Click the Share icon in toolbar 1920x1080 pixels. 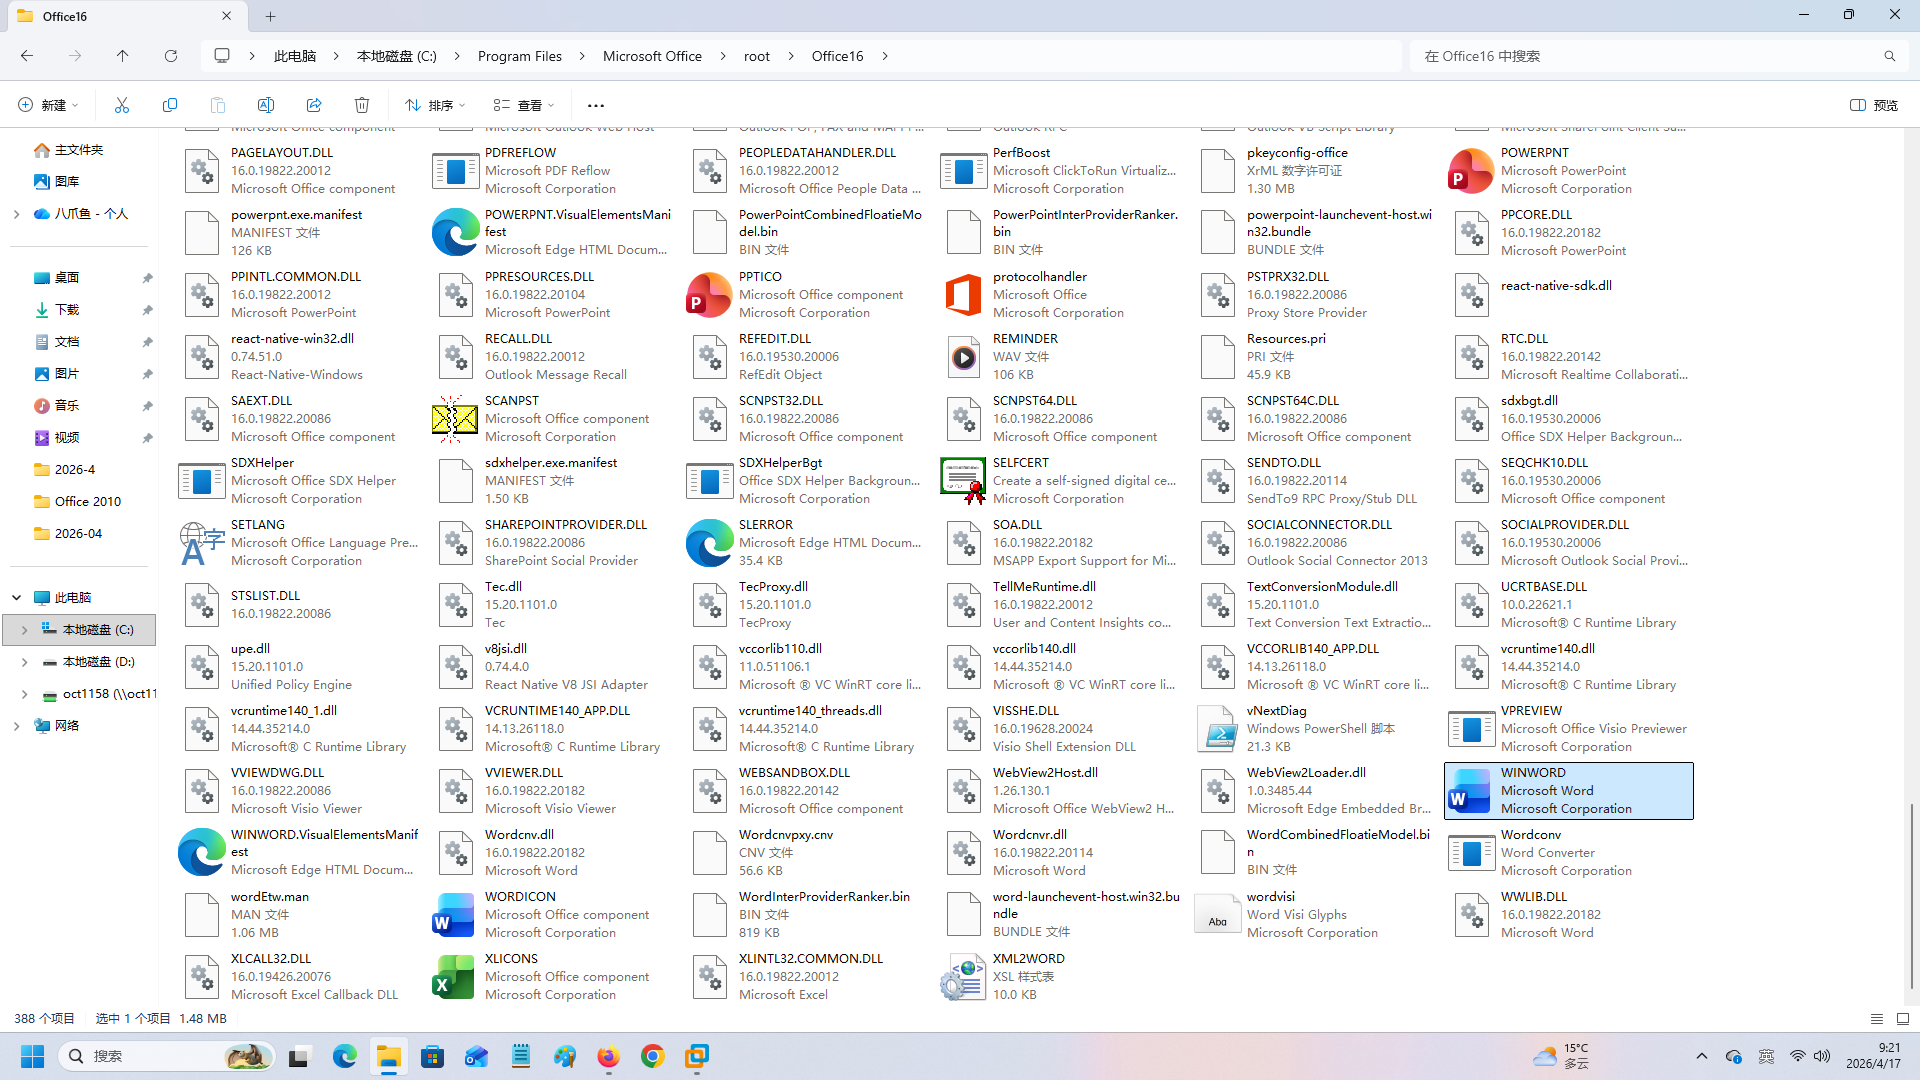pos(314,105)
